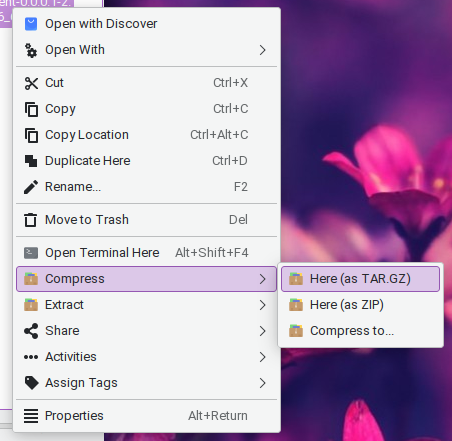452x441 pixels.
Task: Select Open With menu entry
Action: pyautogui.click(x=146, y=50)
